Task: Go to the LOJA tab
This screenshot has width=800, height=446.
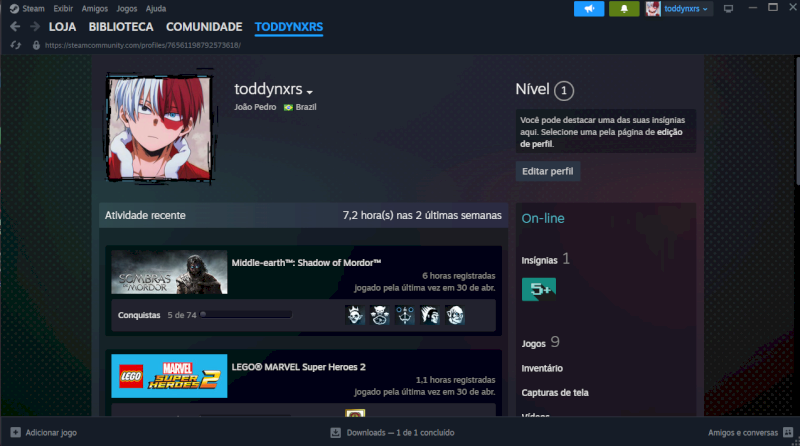Action: click(62, 27)
